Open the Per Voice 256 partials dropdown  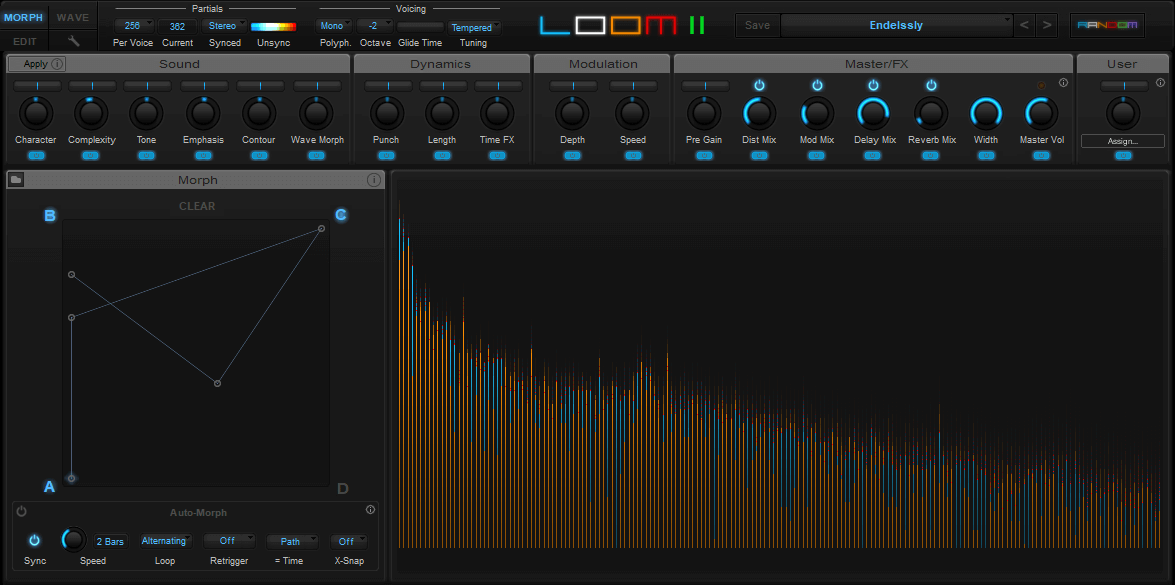coord(134,26)
